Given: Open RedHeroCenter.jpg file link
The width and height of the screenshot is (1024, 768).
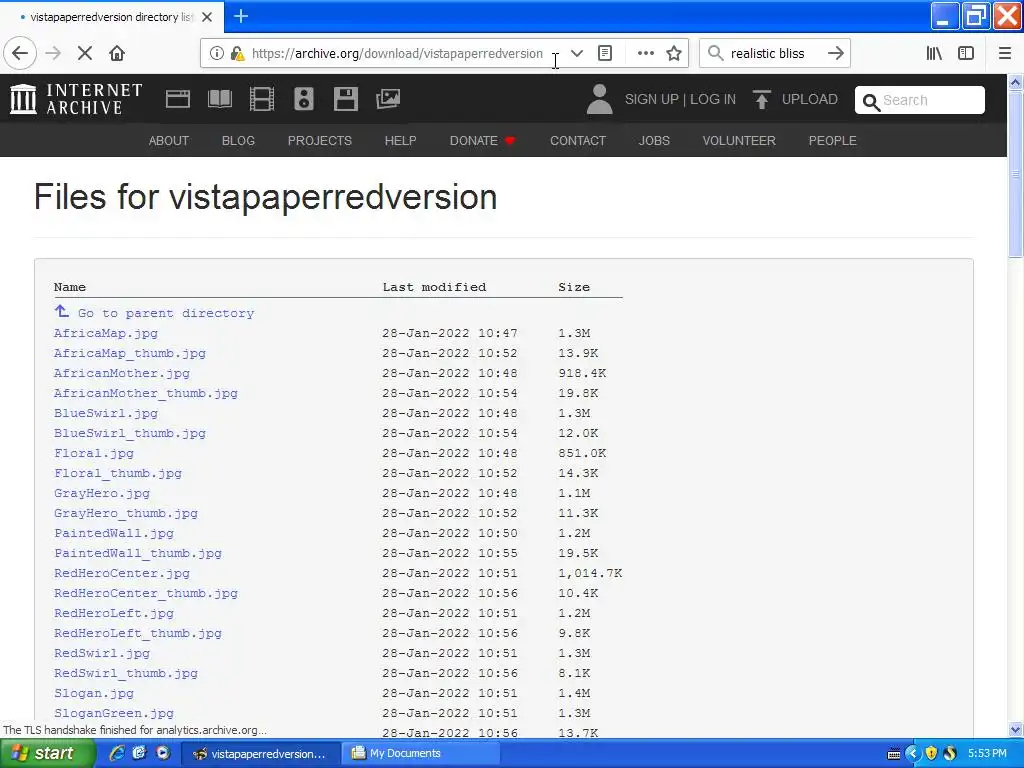Looking at the screenshot, I should [122, 573].
